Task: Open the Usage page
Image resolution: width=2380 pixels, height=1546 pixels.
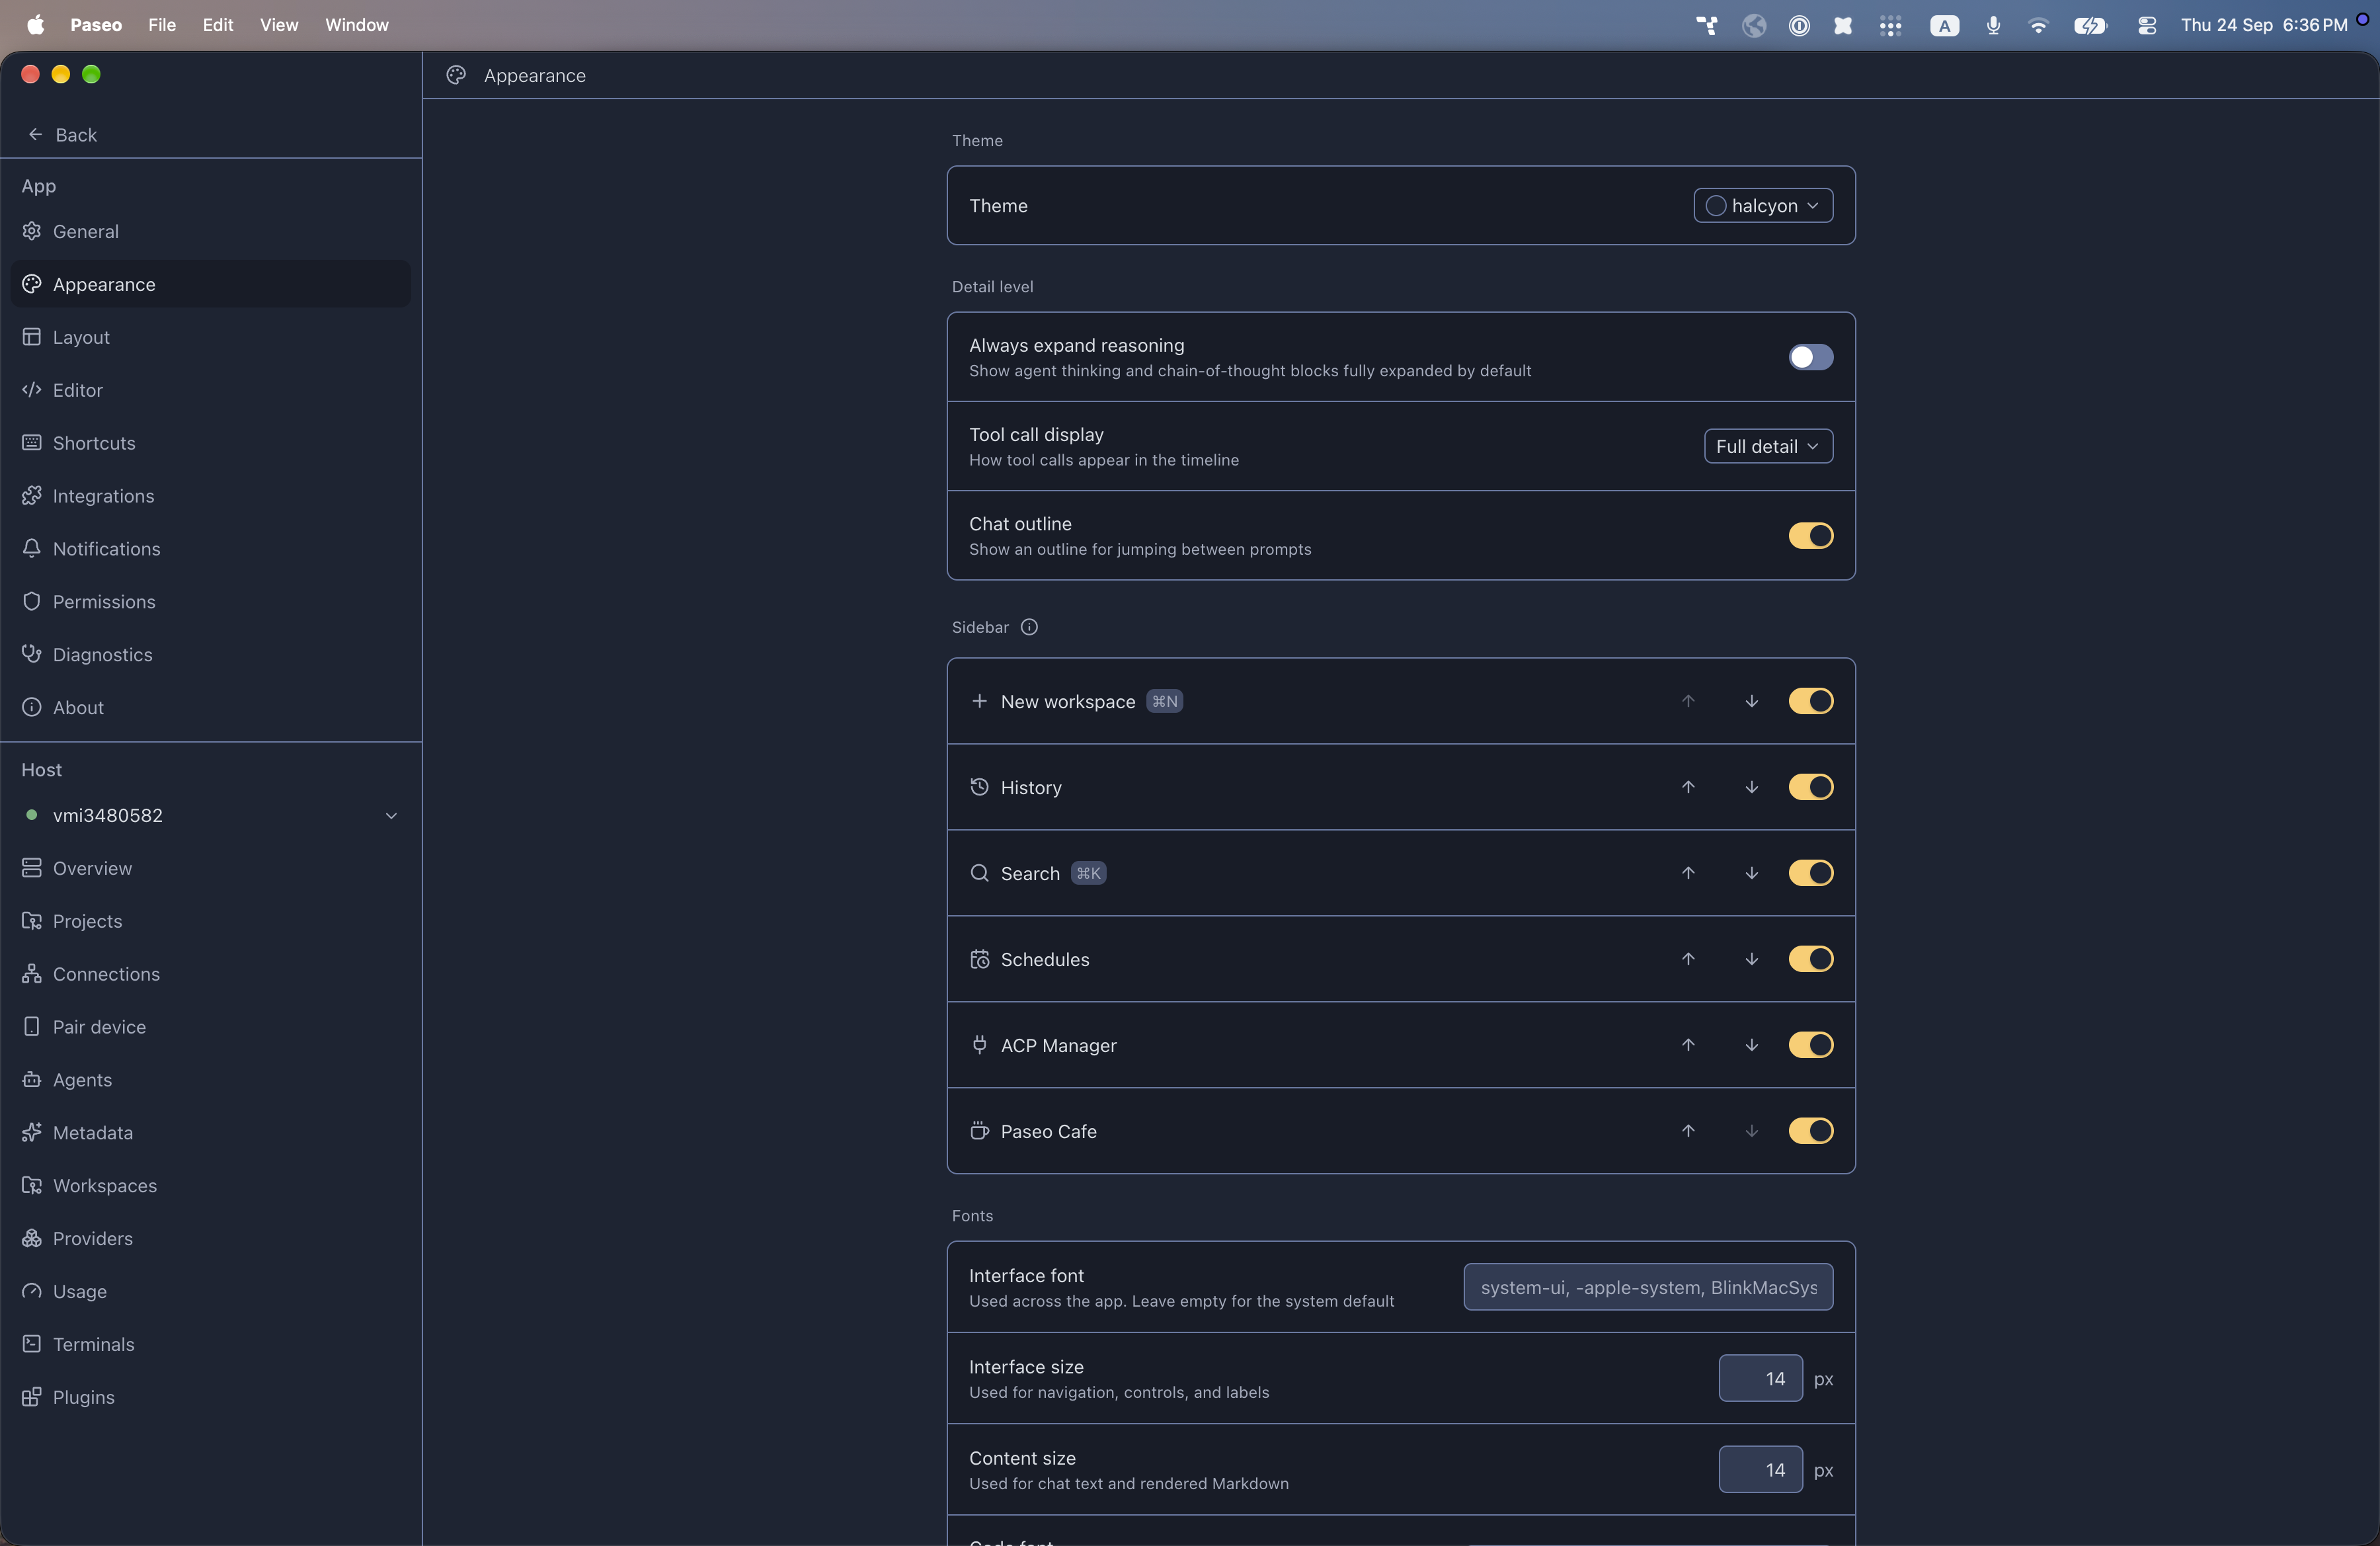Action: [x=211, y=1292]
